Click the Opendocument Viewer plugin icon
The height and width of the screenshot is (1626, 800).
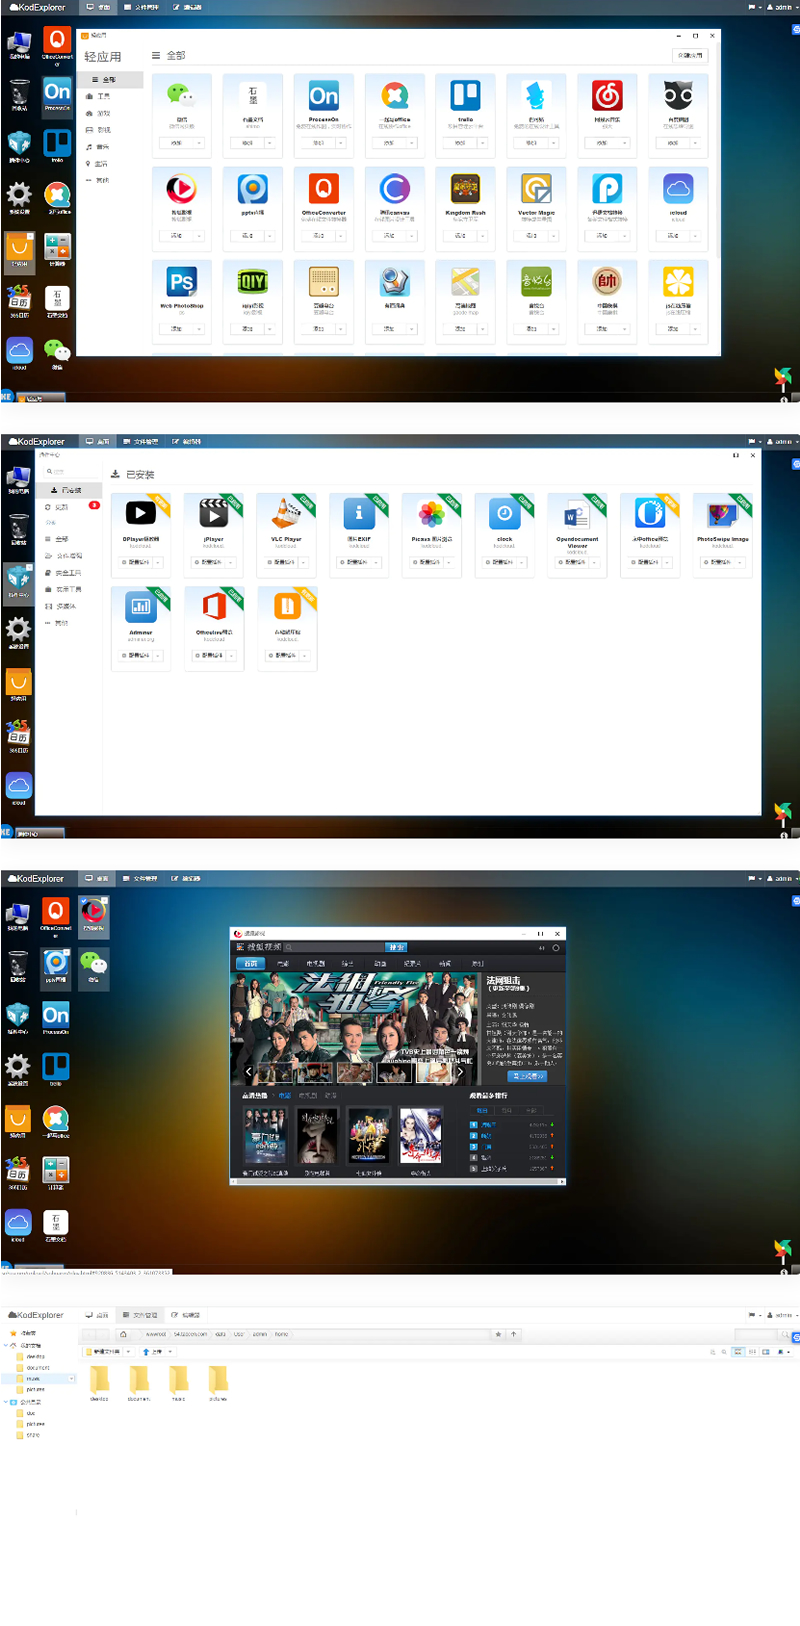click(x=577, y=514)
